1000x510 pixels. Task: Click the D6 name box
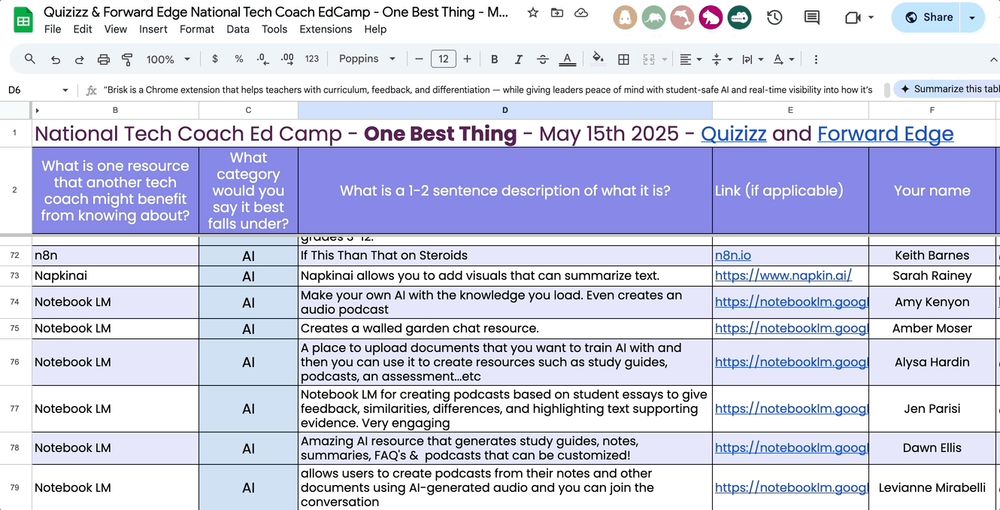[32, 91]
